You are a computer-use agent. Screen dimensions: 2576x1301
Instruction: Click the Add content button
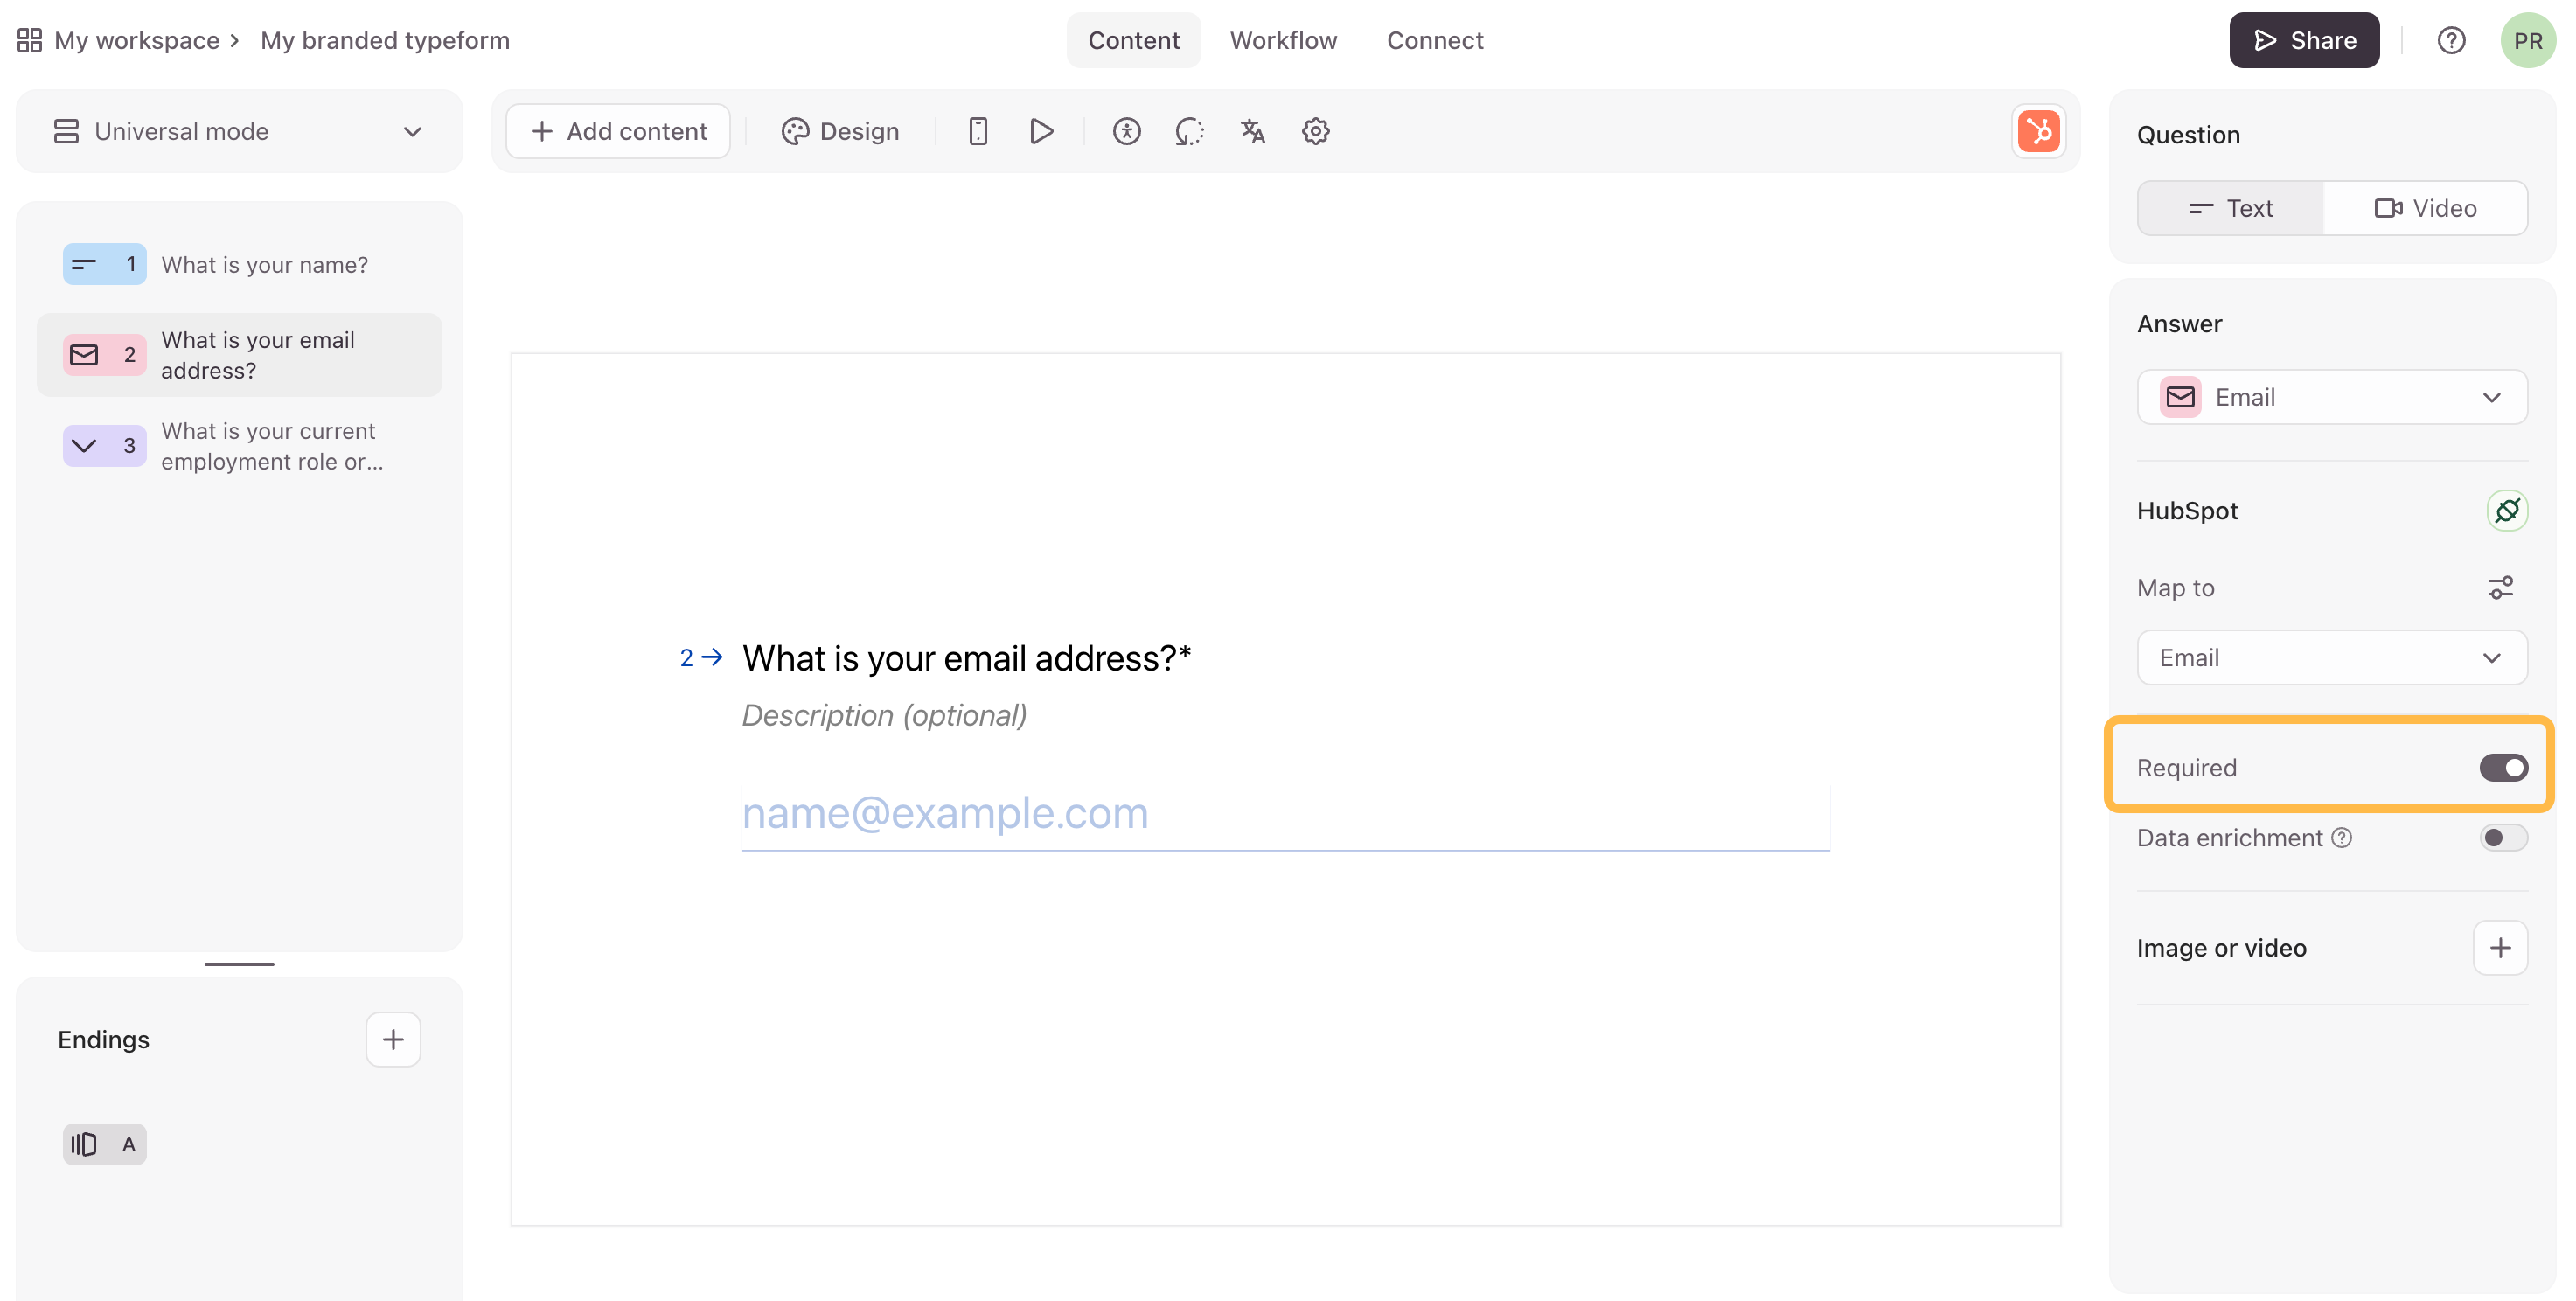point(618,131)
